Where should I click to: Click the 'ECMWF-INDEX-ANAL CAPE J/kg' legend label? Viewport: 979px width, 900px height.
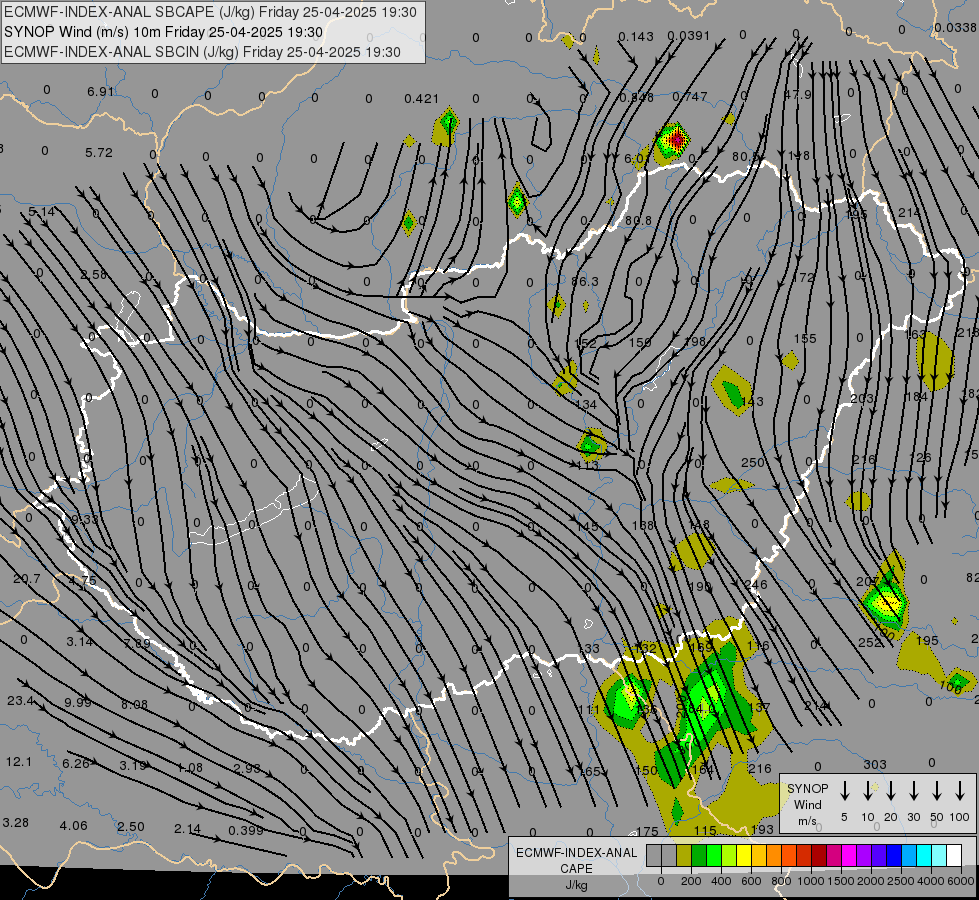click(x=576, y=868)
